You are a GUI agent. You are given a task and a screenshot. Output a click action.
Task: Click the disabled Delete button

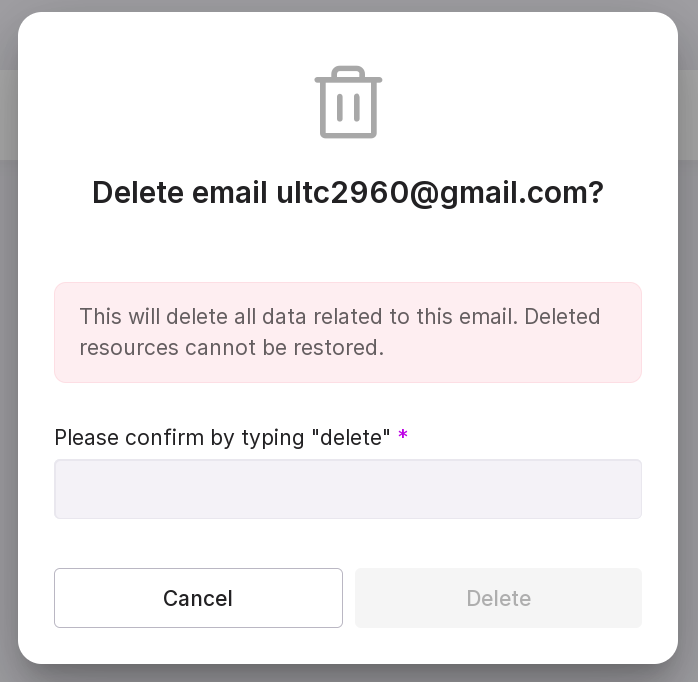point(498,598)
